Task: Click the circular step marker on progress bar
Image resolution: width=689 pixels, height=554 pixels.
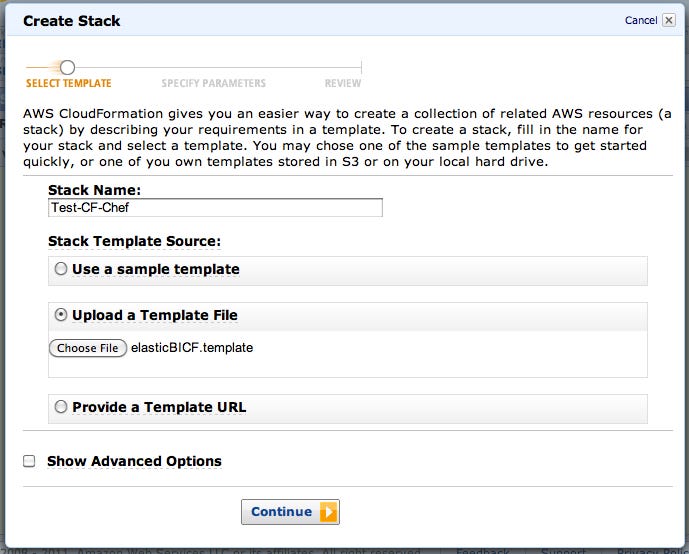Action: click(68, 67)
